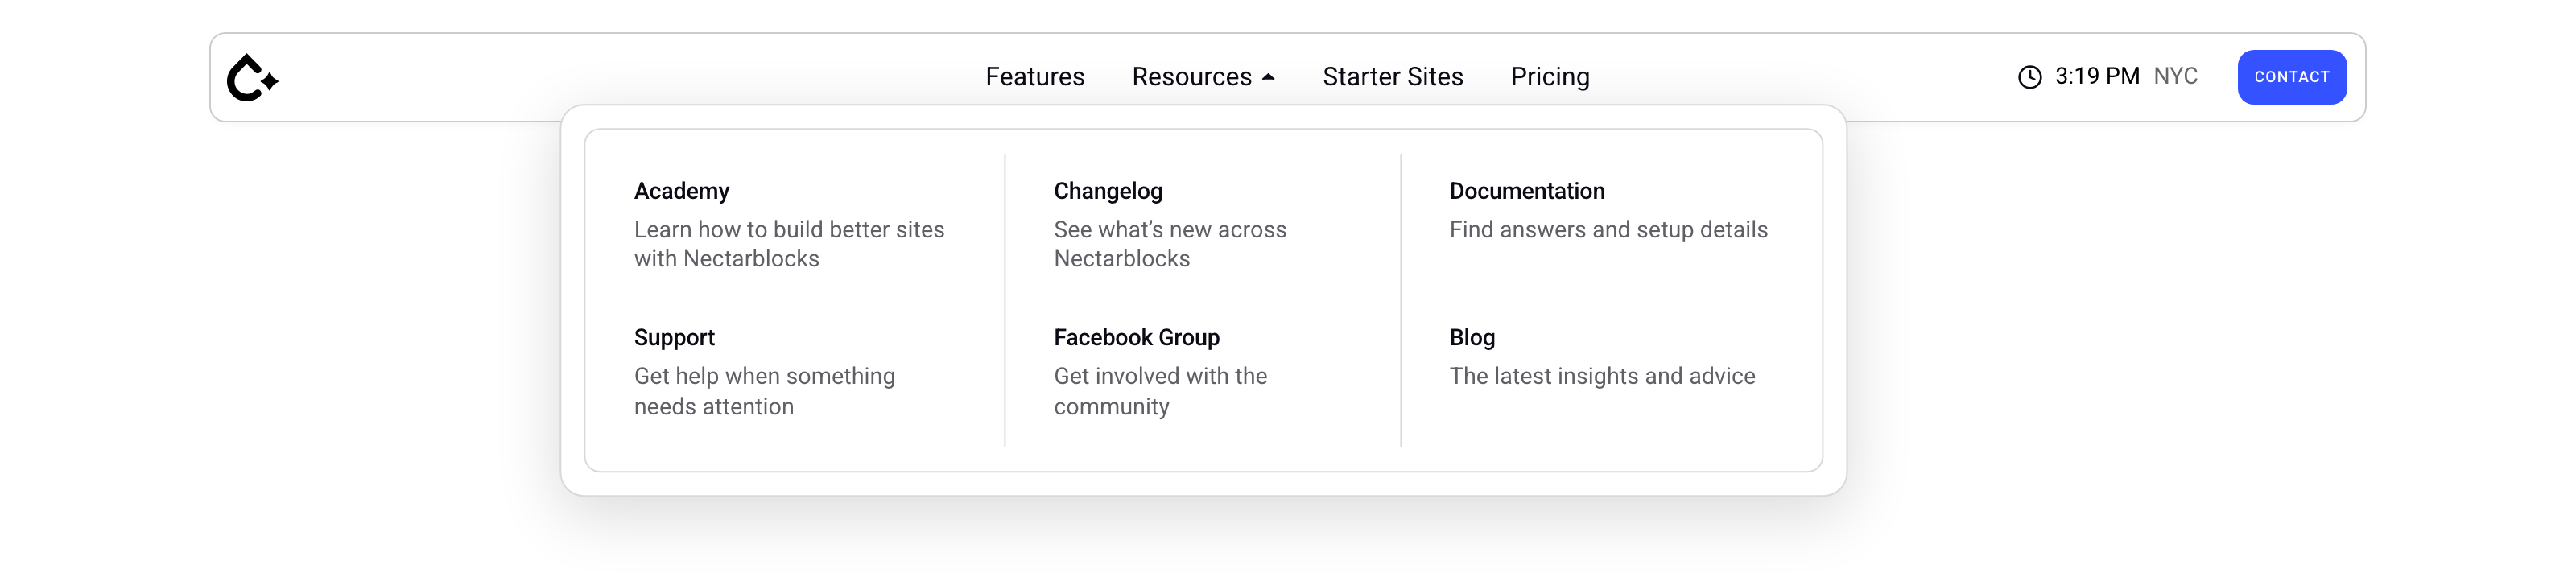This screenshot has height=573, width=2576.
Task: Click the 3:19 PM time display
Action: point(2096,76)
